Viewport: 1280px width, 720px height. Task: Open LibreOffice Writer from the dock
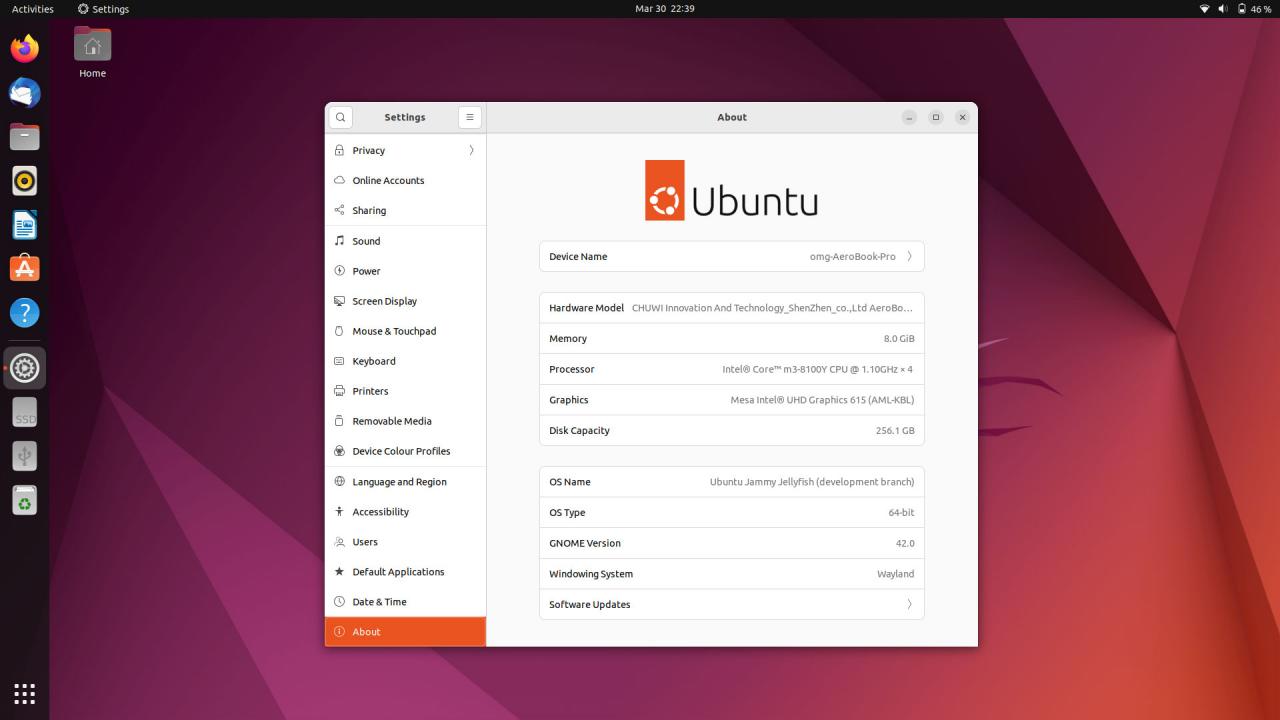click(x=25, y=225)
